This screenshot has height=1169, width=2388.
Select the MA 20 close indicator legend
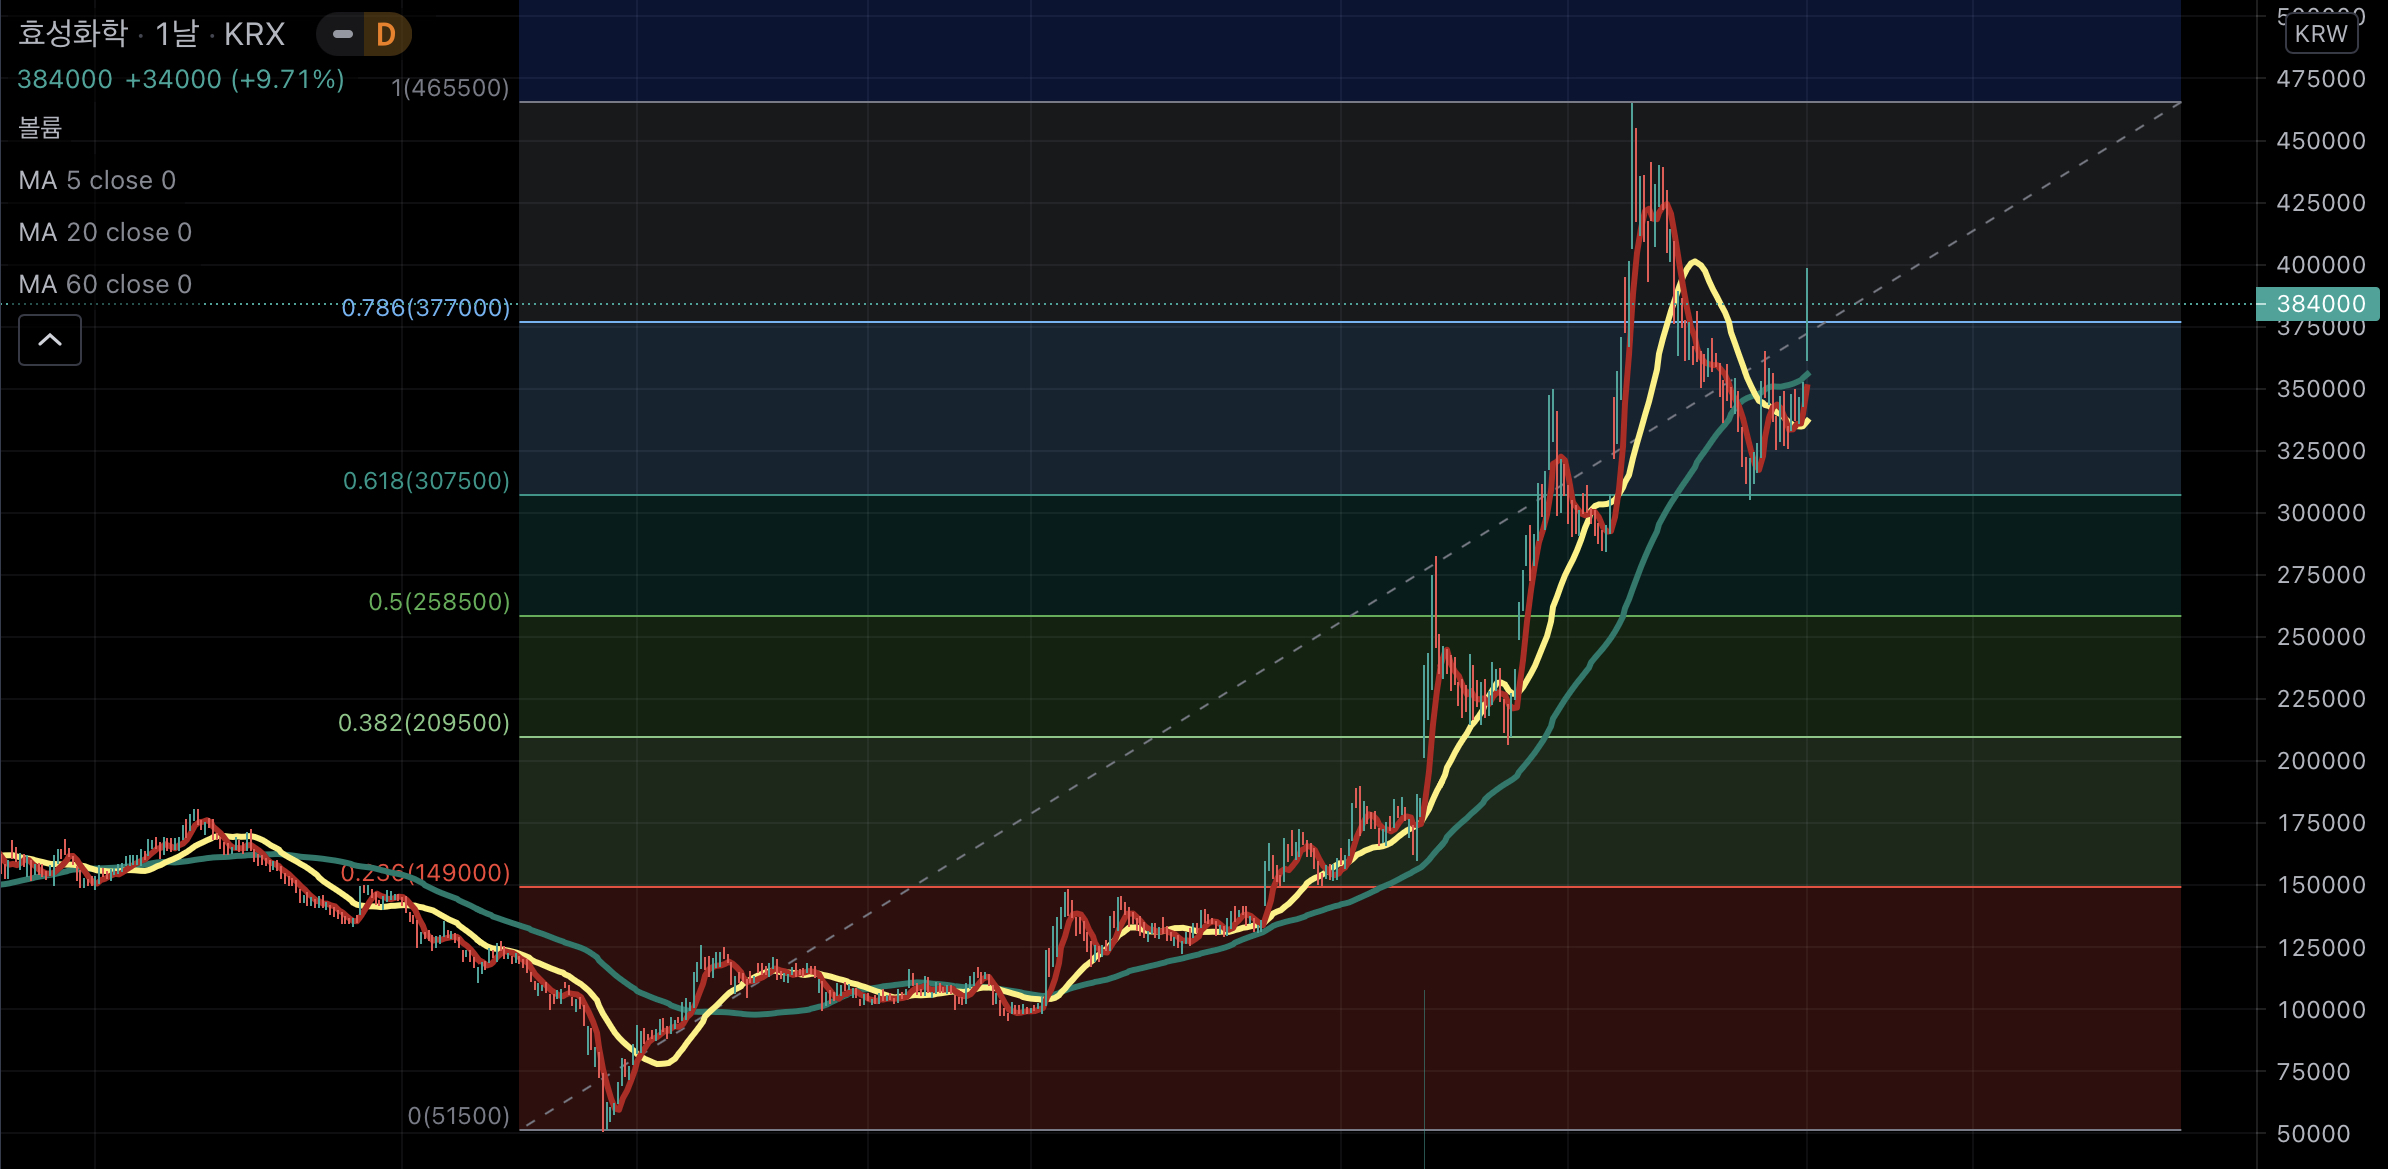pyautogui.click(x=105, y=232)
